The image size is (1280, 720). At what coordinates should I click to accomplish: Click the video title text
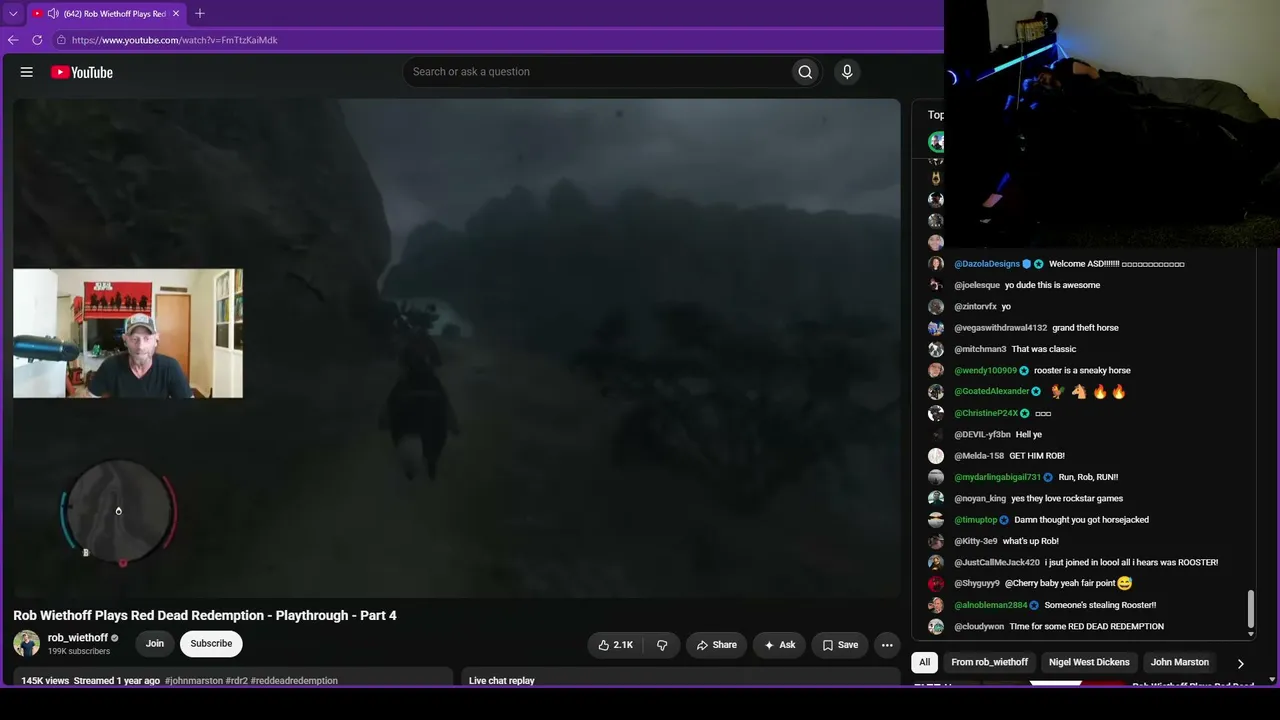[205, 615]
